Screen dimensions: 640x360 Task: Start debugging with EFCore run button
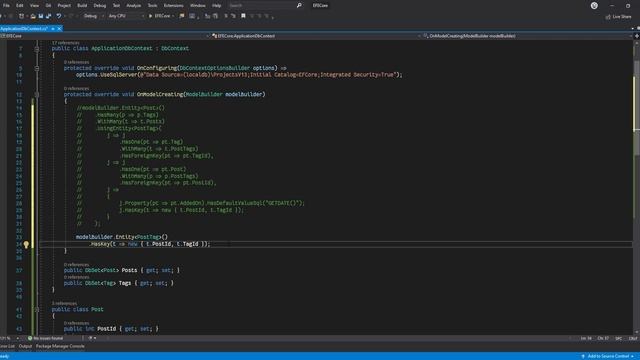click(x=159, y=16)
